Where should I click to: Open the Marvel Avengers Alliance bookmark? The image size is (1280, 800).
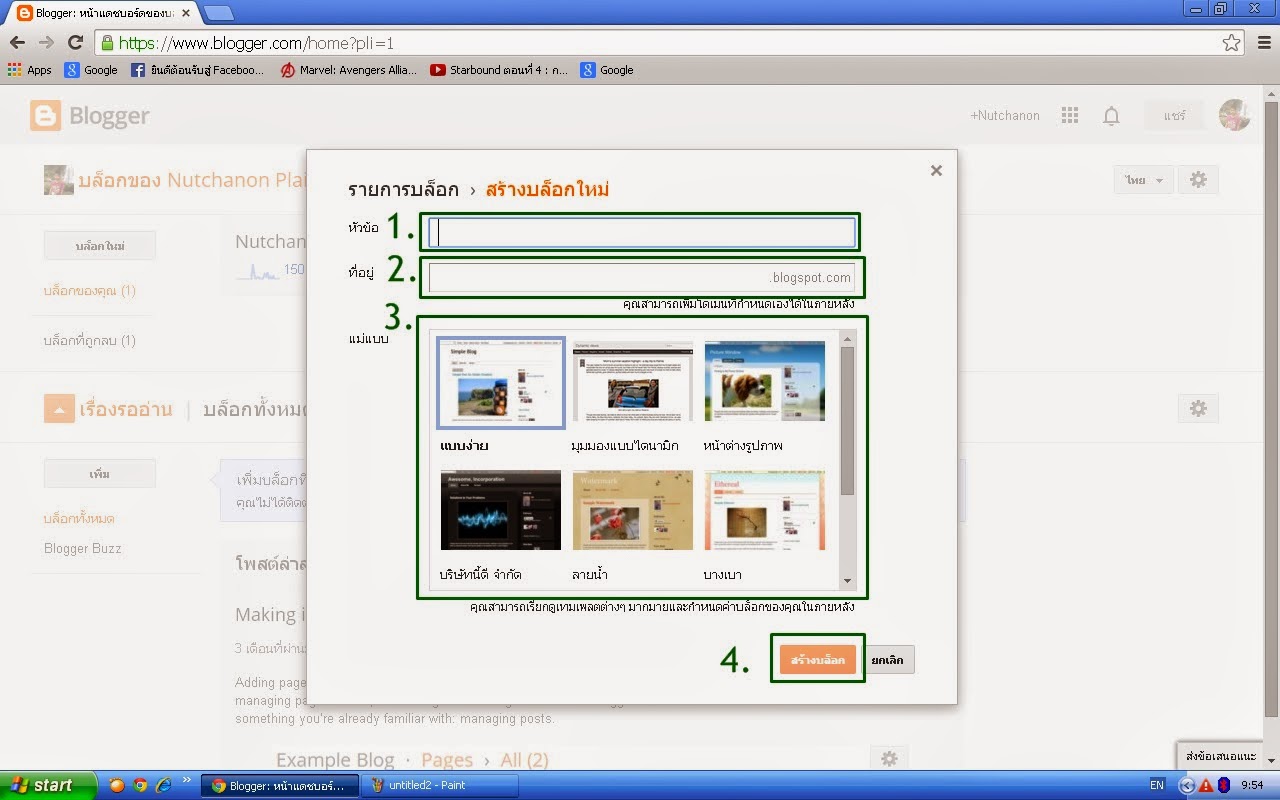click(x=348, y=70)
